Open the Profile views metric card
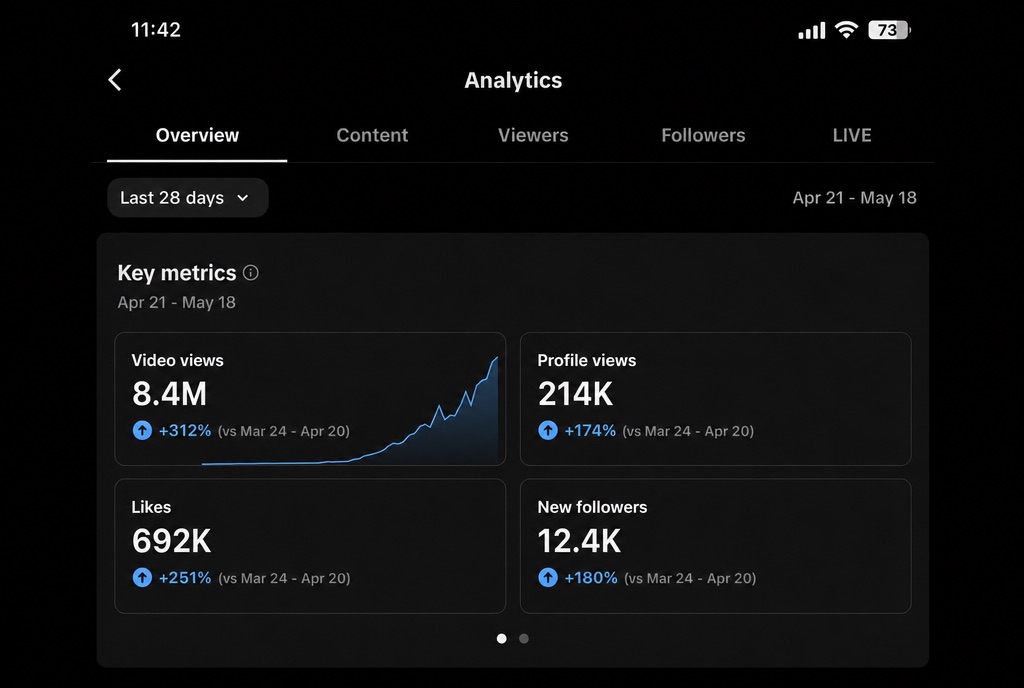Image resolution: width=1024 pixels, height=688 pixels. click(716, 399)
